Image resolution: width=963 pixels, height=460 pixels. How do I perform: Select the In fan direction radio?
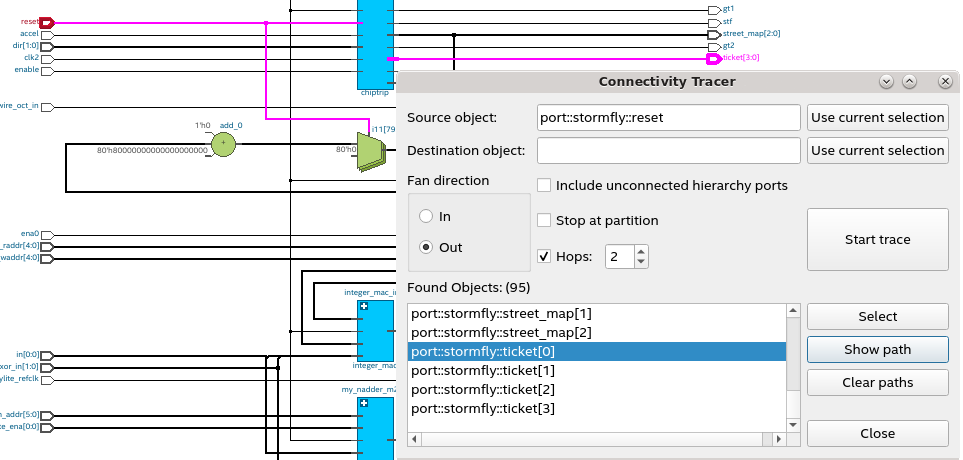426,216
